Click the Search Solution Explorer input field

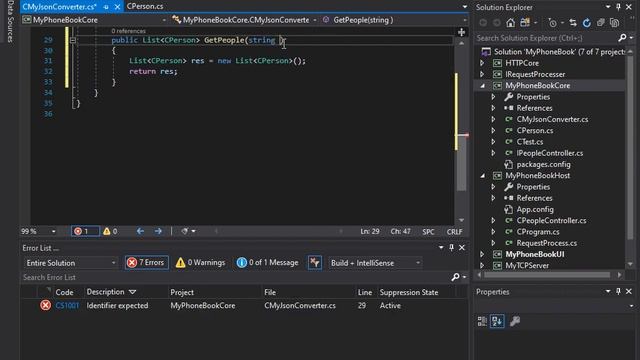(x=546, y=38)
